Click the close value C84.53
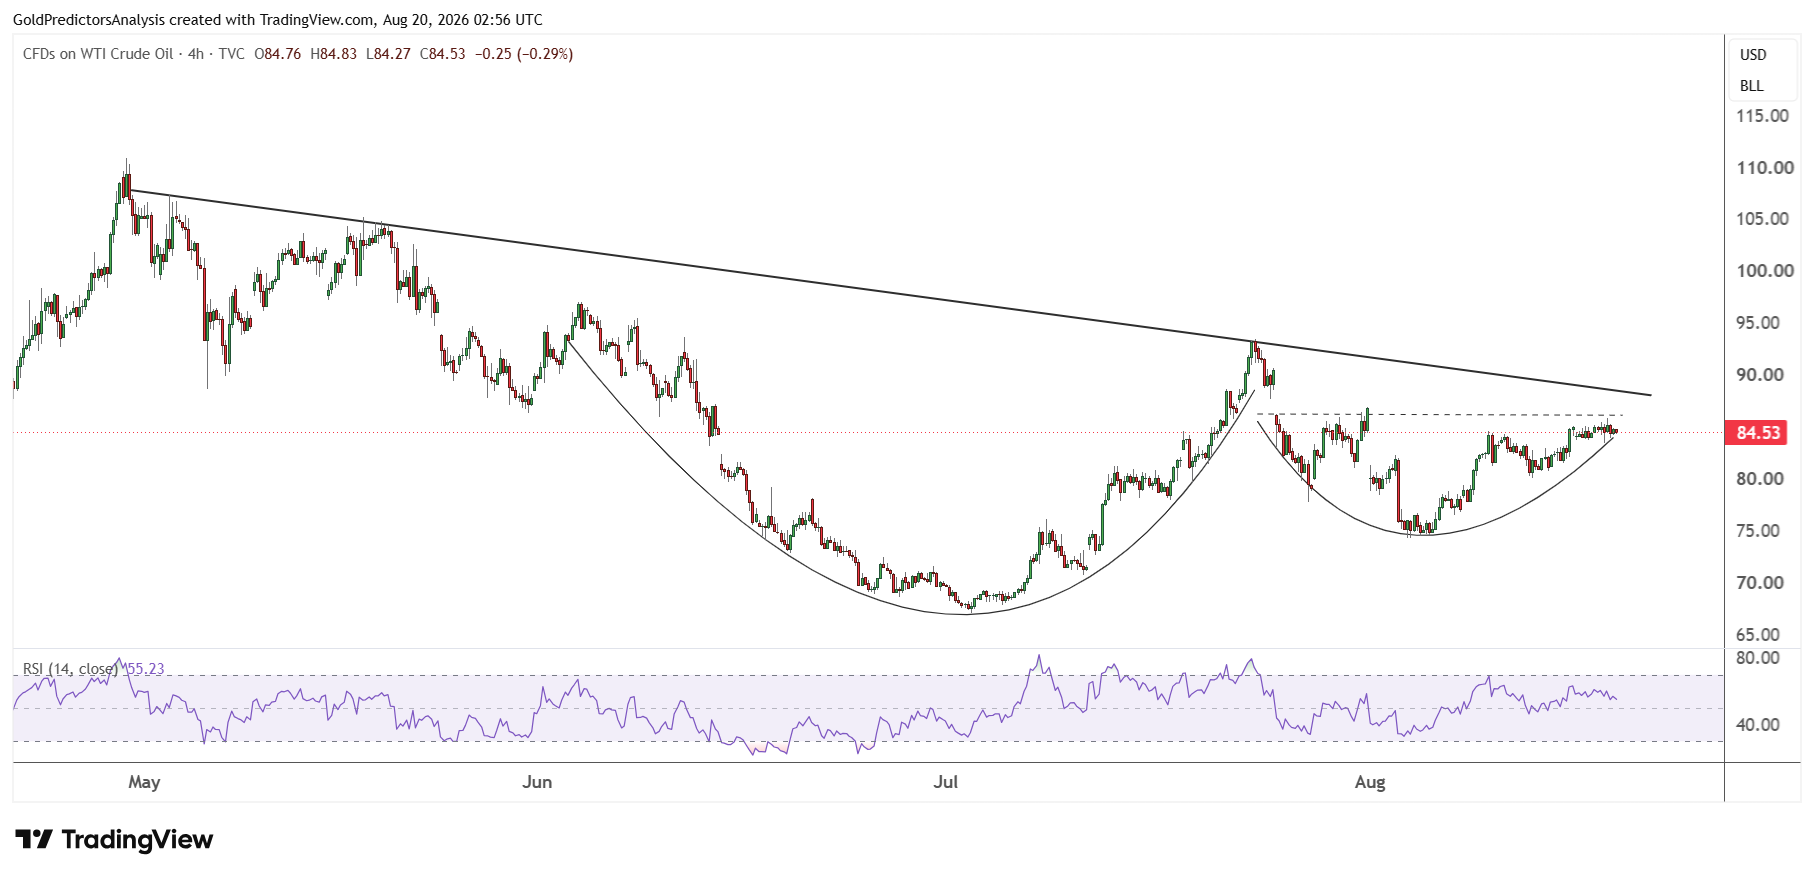The image size is (1814, 877). 442,54
